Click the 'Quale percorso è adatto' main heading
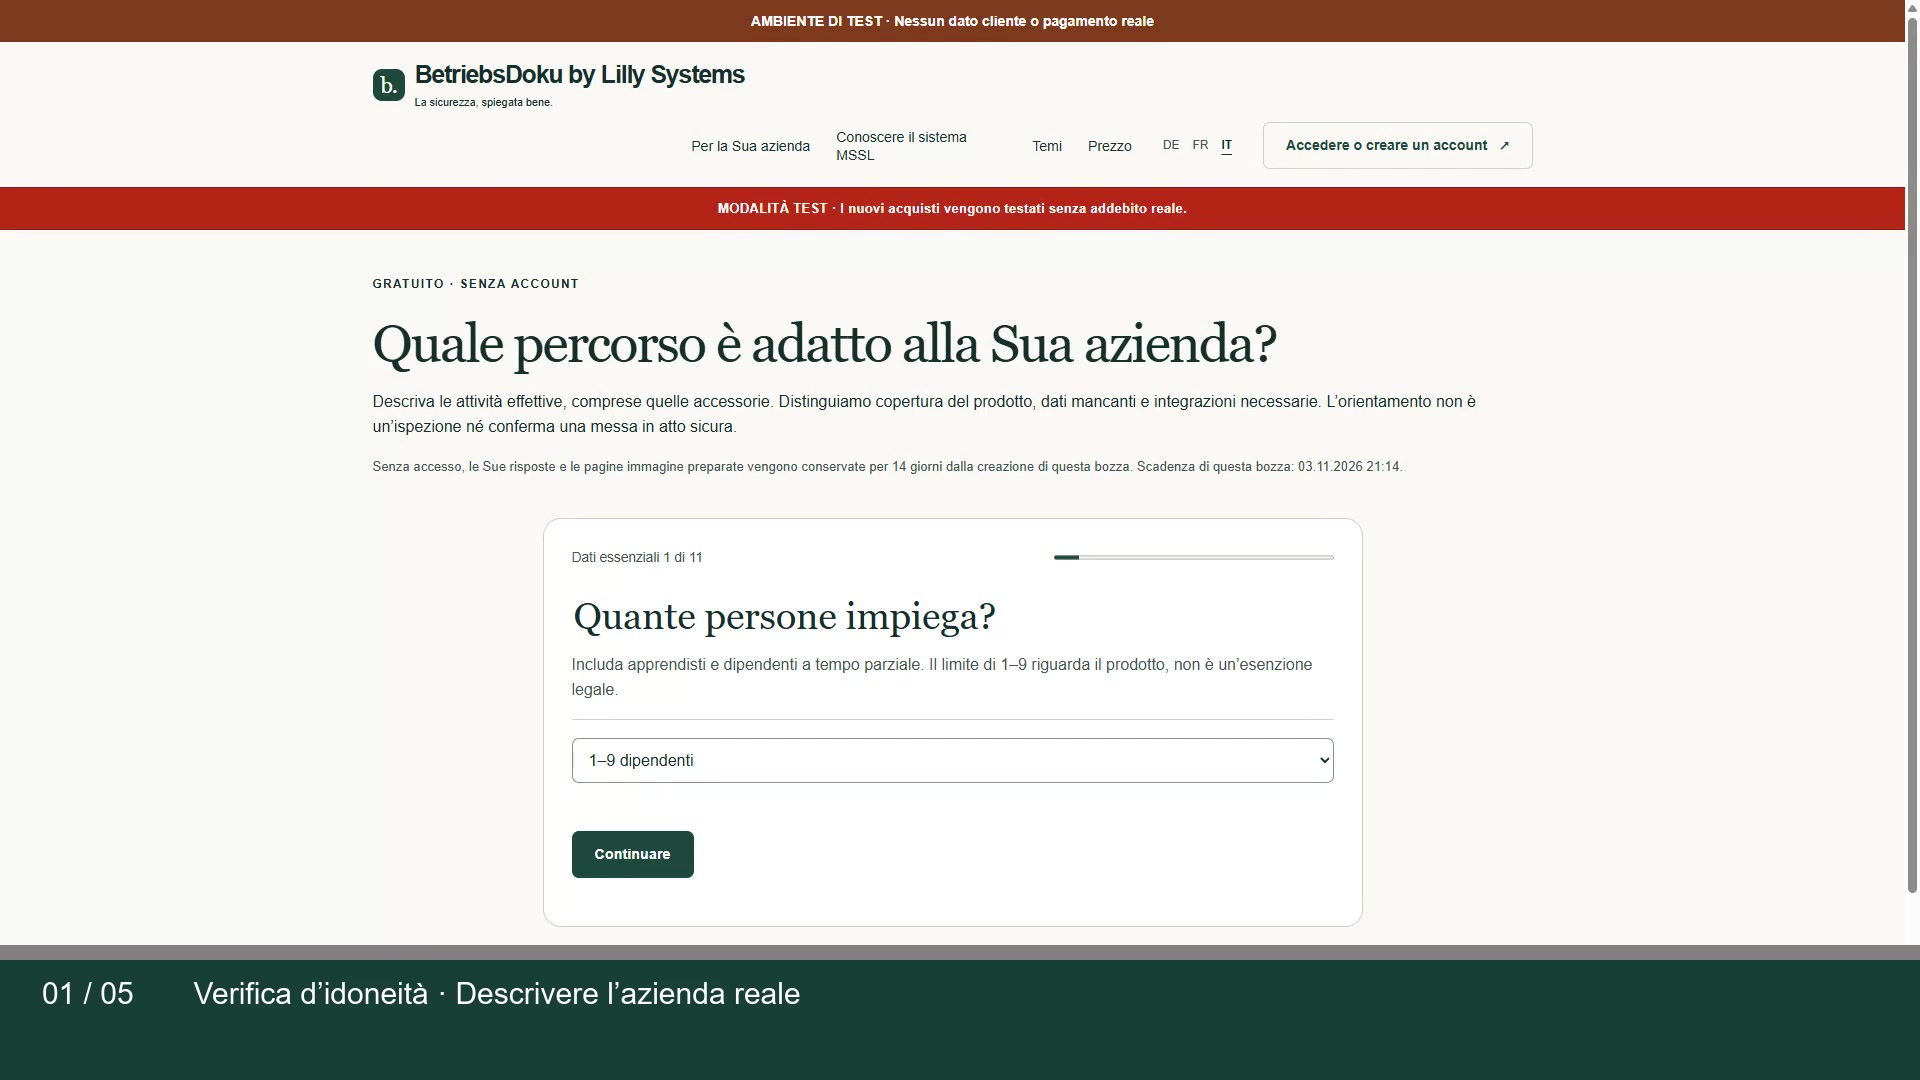The image size is (1920, 1080). tap(824, 345)
